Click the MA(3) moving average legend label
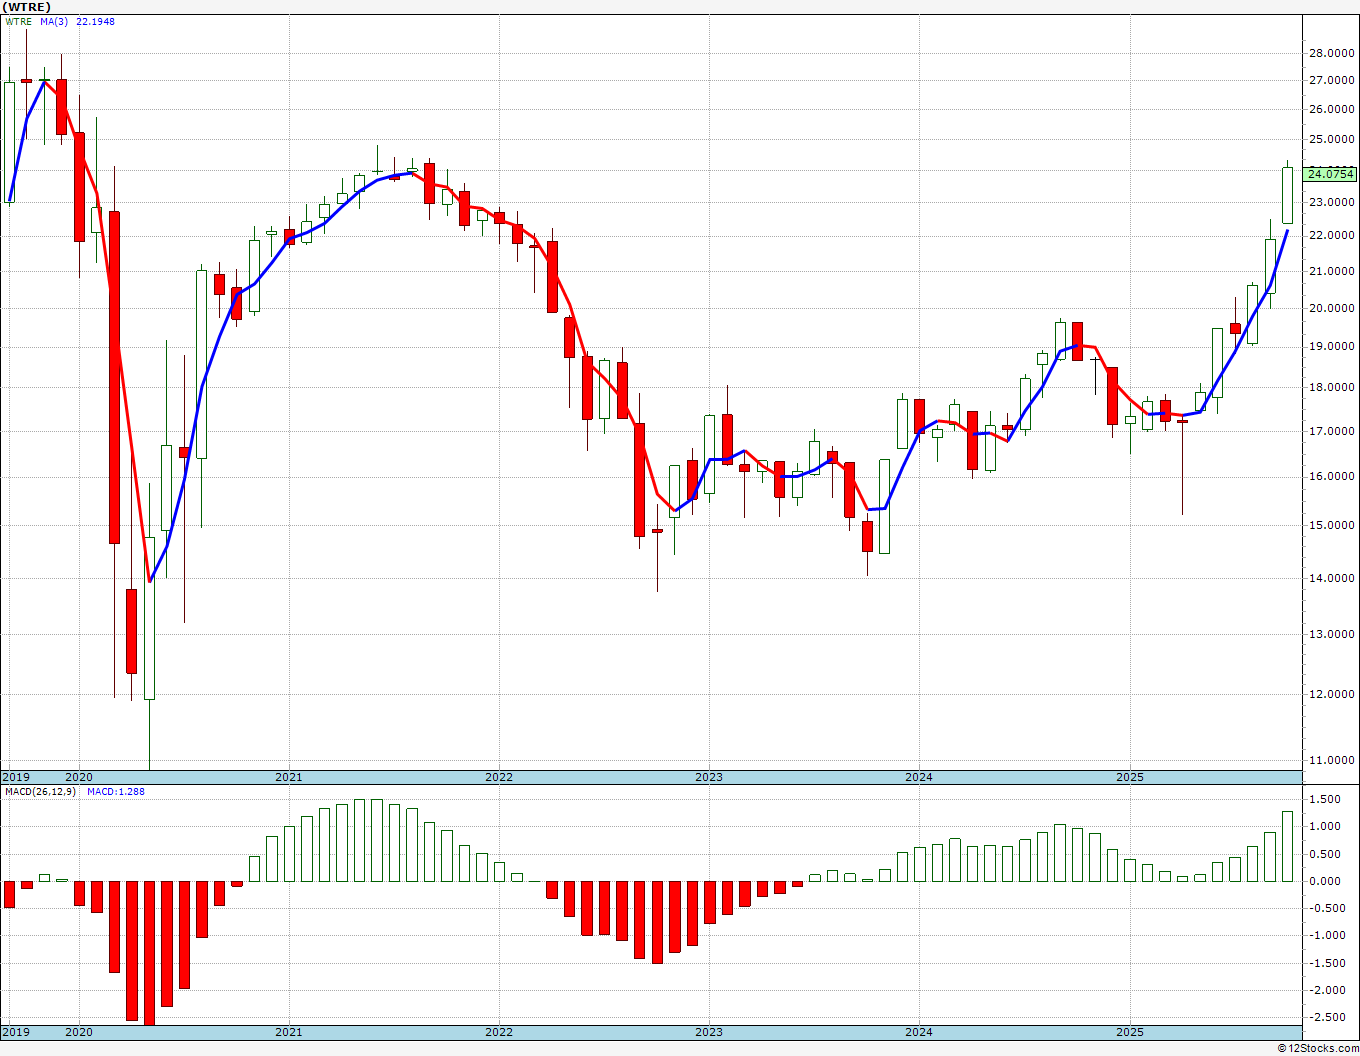The height and width of the screenshot is (1056, 1360). pyautogui.click(x=55, y=22)
